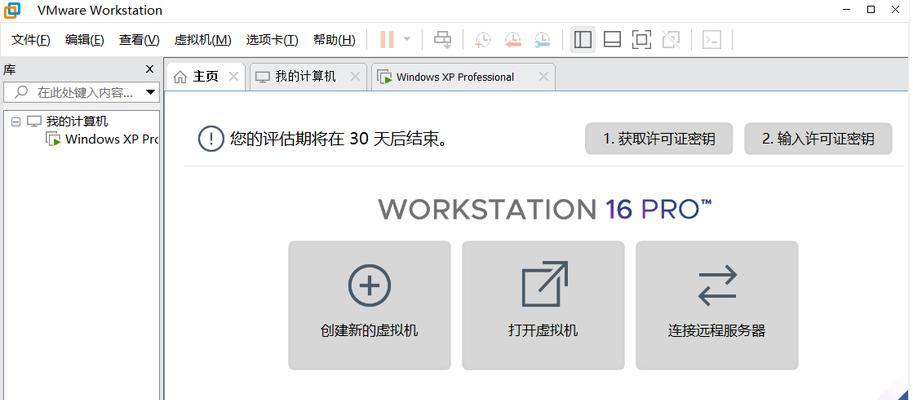Open the 选项卡(T) menu

coord(272,40)
